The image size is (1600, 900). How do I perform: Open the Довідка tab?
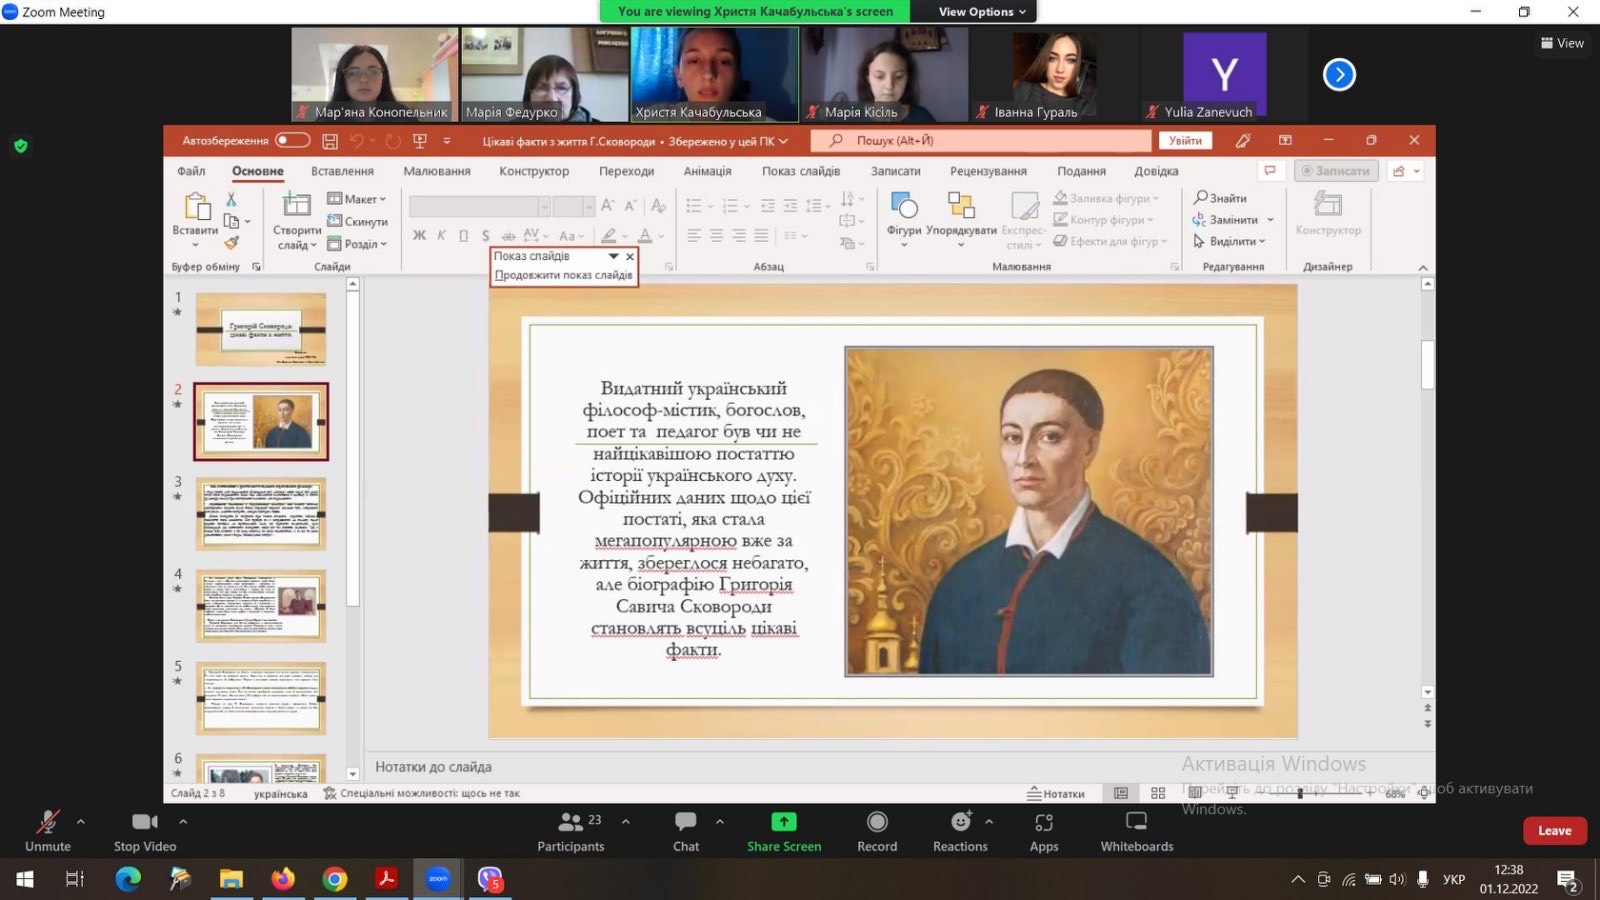click(x=1156, y=171)
